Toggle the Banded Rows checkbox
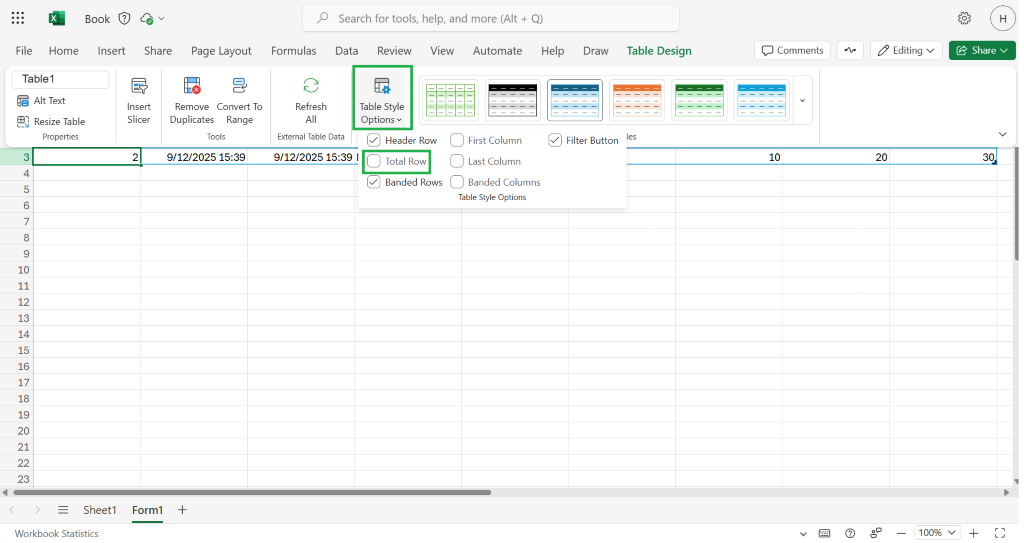This screenshot has height=543, width=1024. [x=374, y=182]
